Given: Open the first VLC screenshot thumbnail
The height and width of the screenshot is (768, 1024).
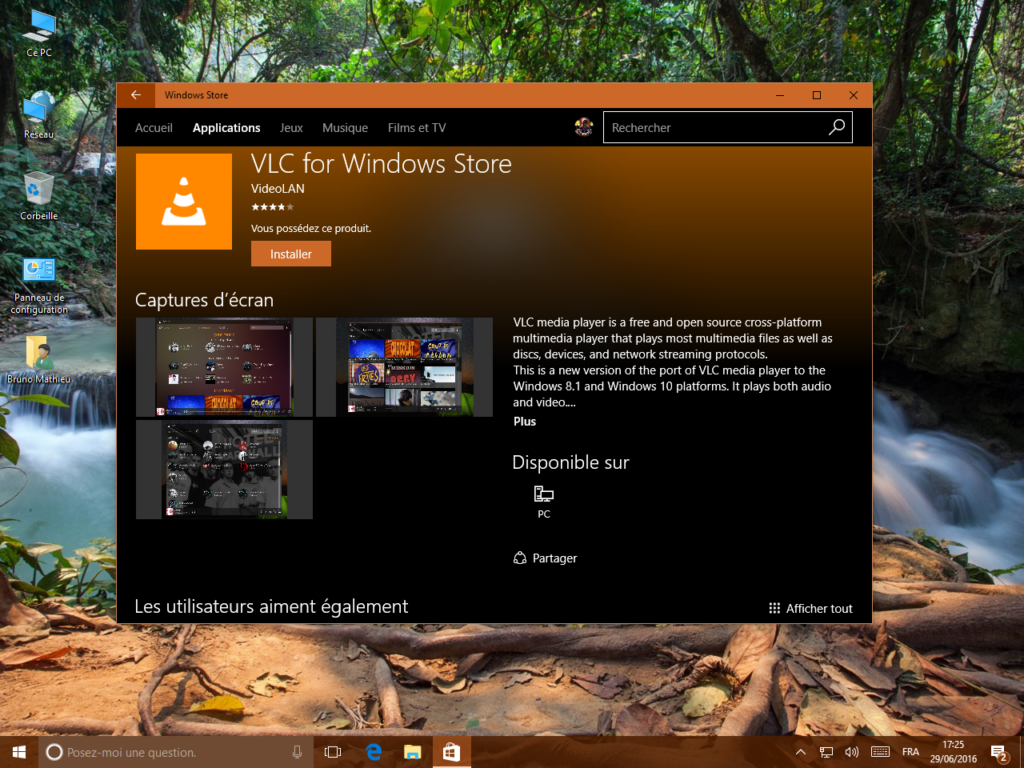Looking at the screenshot, I should click(224, 366).
